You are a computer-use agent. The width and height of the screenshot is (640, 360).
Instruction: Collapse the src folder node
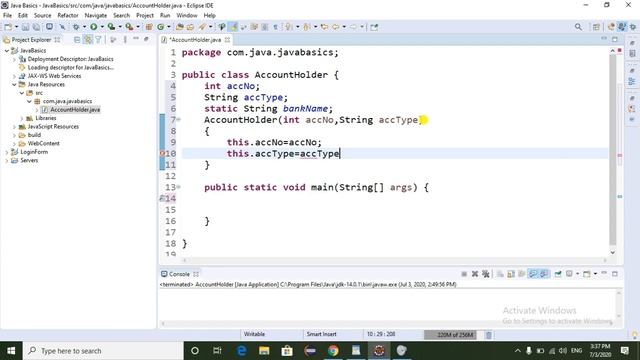(x=22, y=93)
